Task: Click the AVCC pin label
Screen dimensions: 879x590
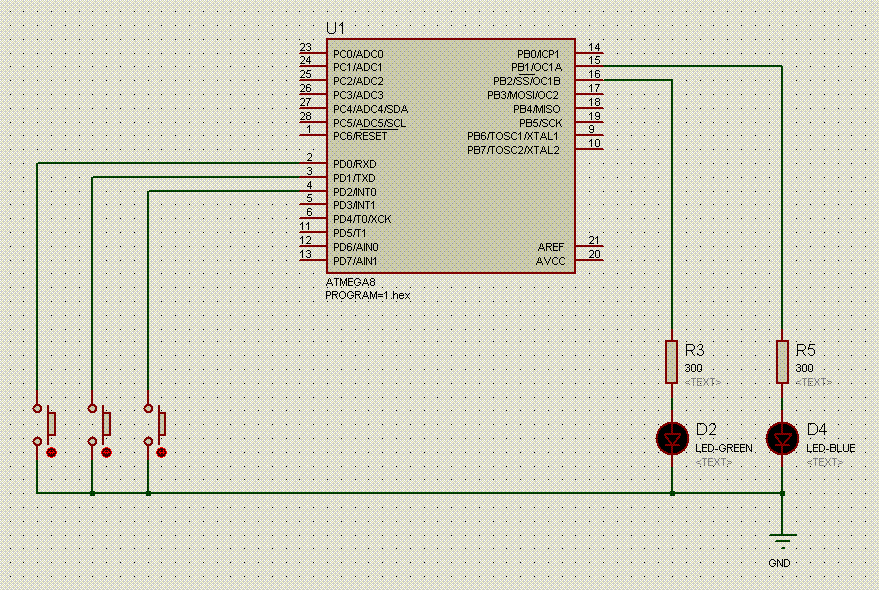Action: [551, 261]
